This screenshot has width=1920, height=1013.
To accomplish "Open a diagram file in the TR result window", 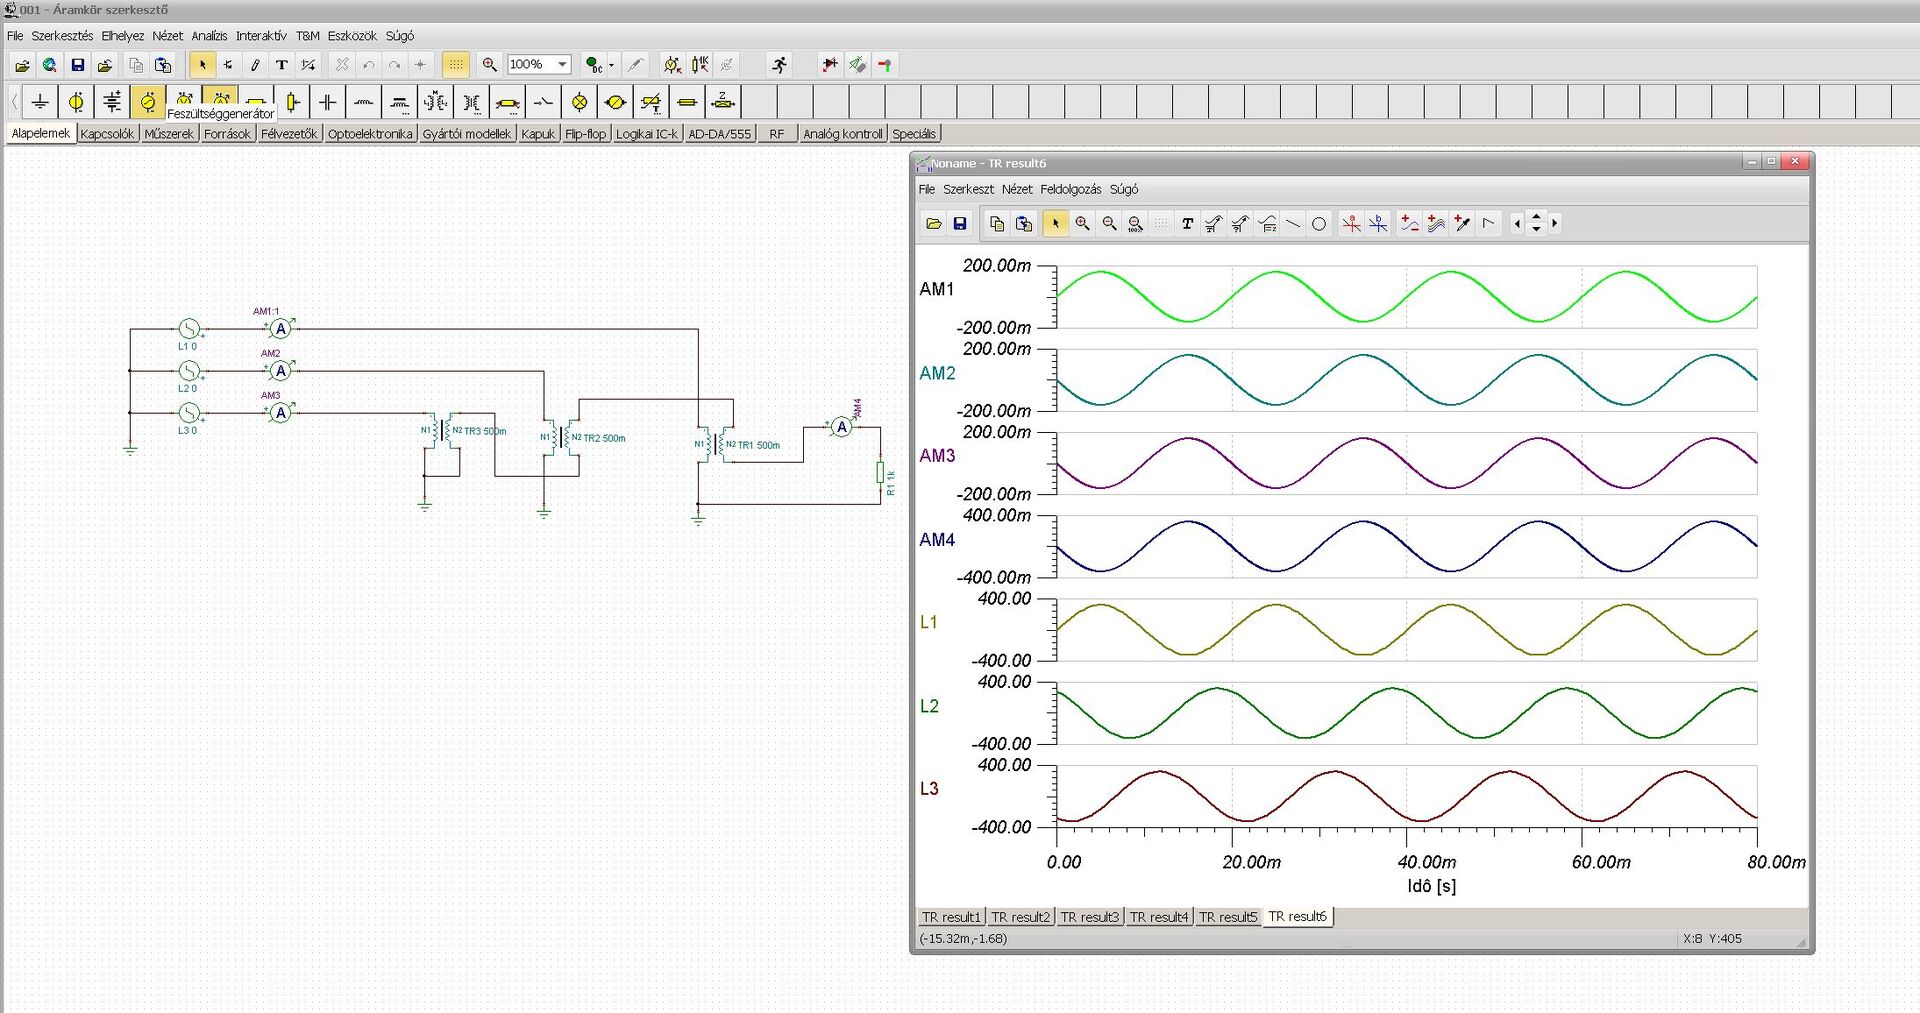I will pyautogui.click(x=933, y=224).
